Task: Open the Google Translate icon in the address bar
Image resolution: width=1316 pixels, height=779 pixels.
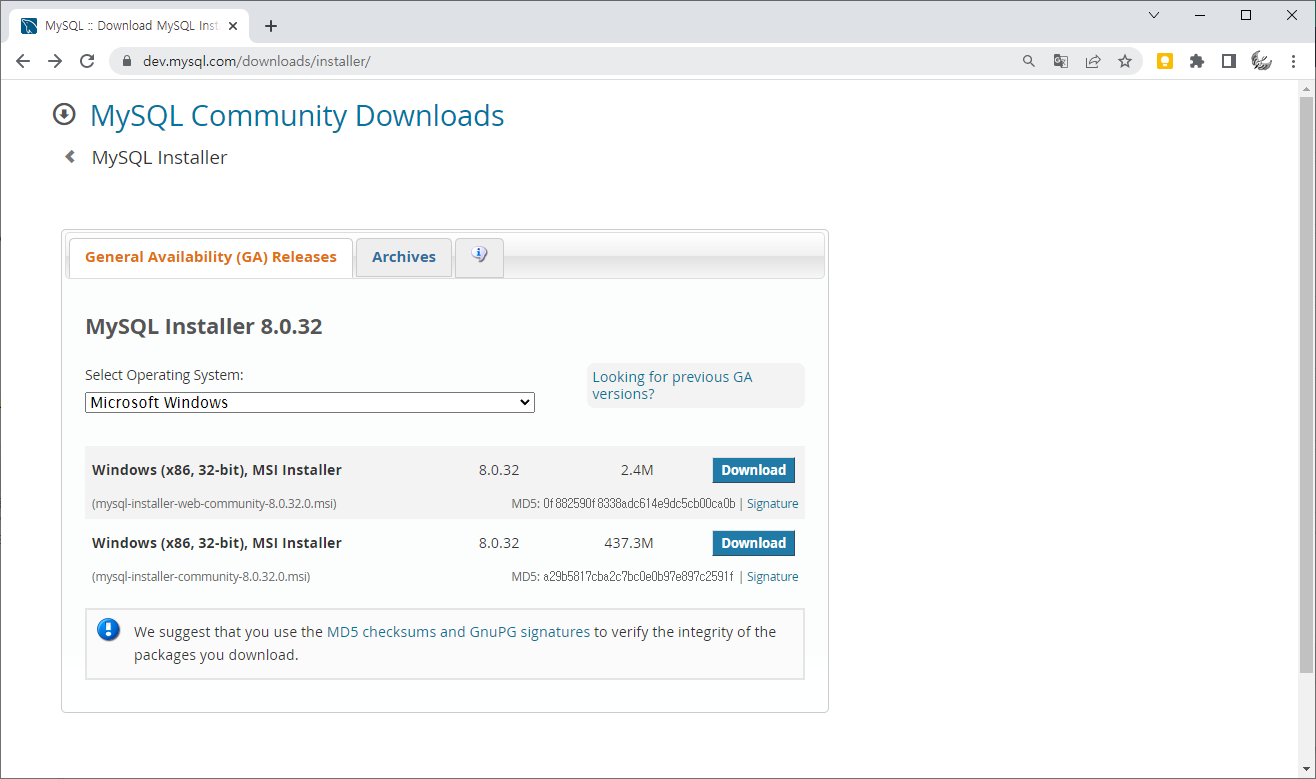Action: (x=1061, y=61)
